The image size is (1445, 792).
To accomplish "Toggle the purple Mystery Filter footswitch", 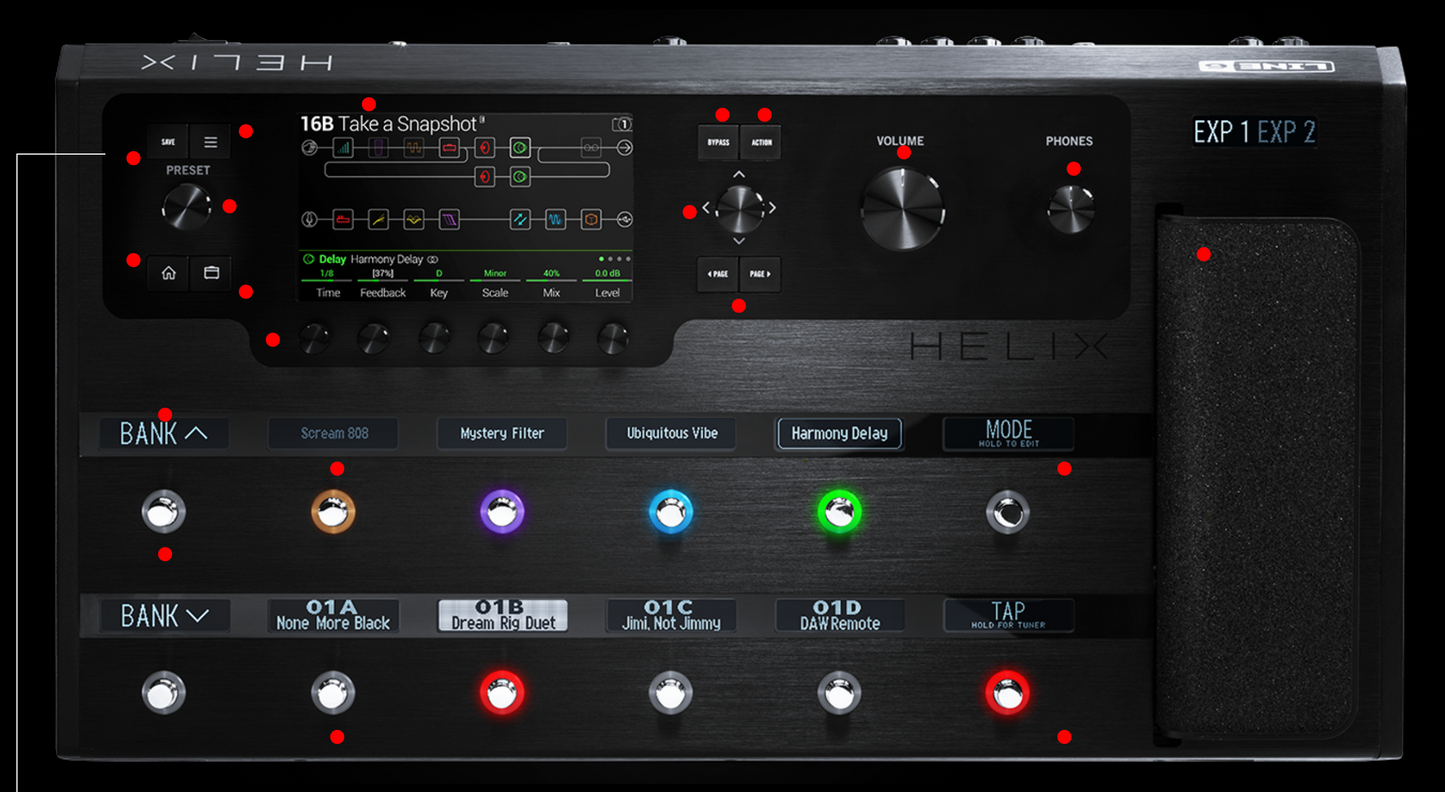I will click(x=502, y=512).
